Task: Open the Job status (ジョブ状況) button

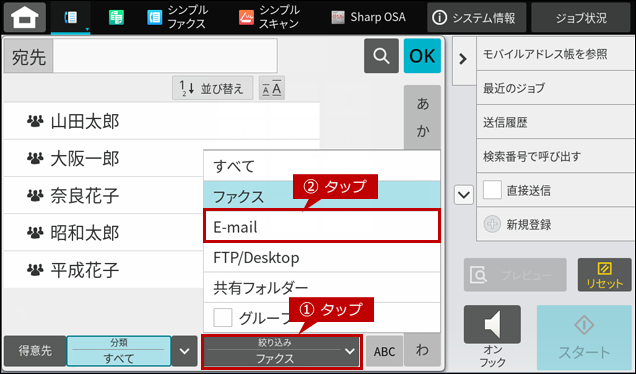Action: tap(581, 17)
